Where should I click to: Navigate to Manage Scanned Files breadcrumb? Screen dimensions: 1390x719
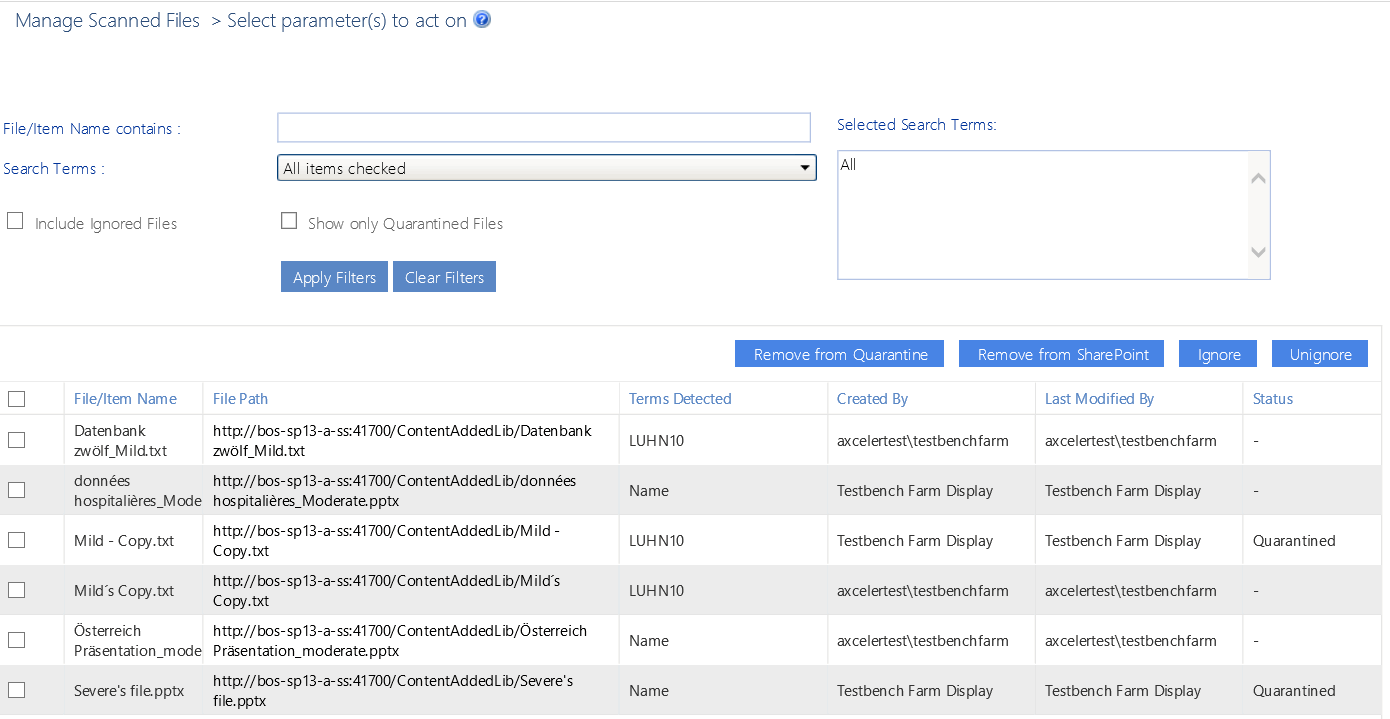tap(106, 19)
